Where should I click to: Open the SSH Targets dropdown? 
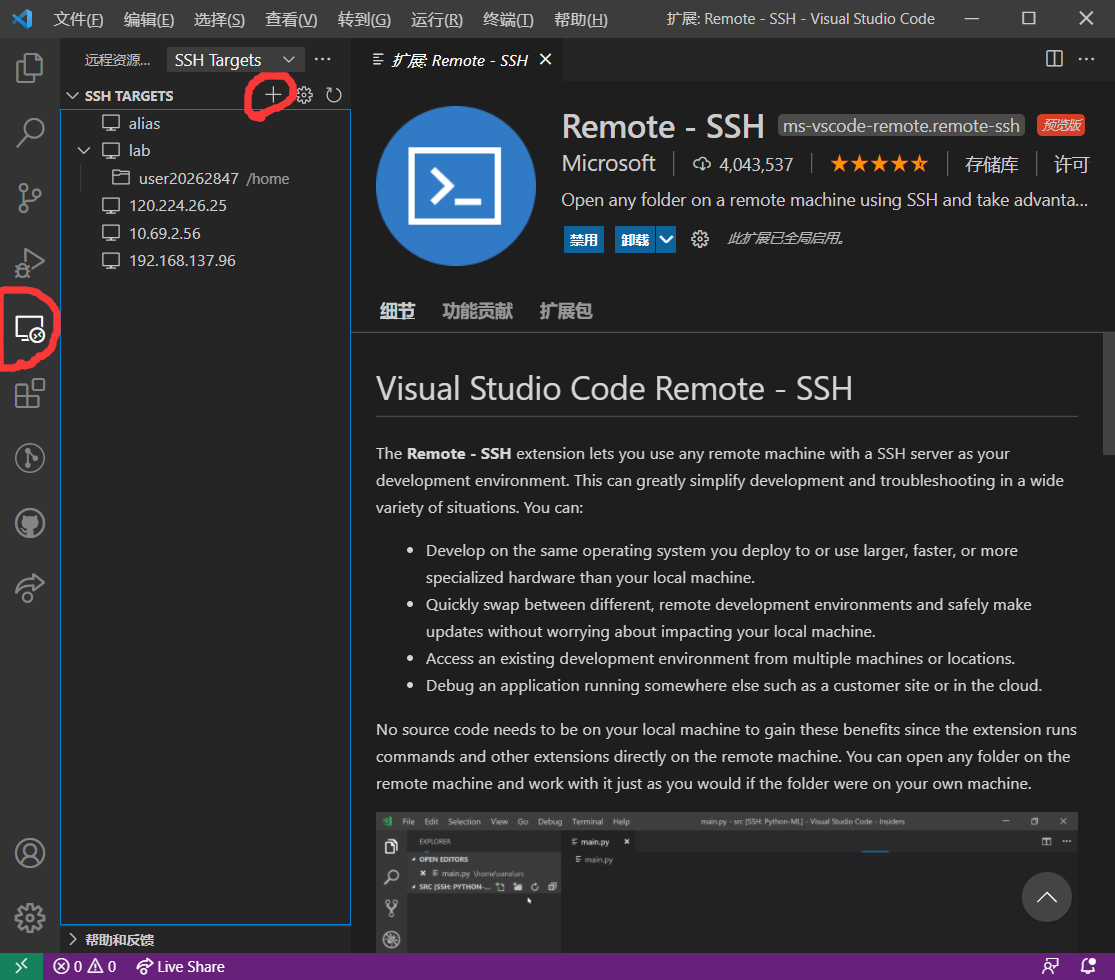coord(235,60)
